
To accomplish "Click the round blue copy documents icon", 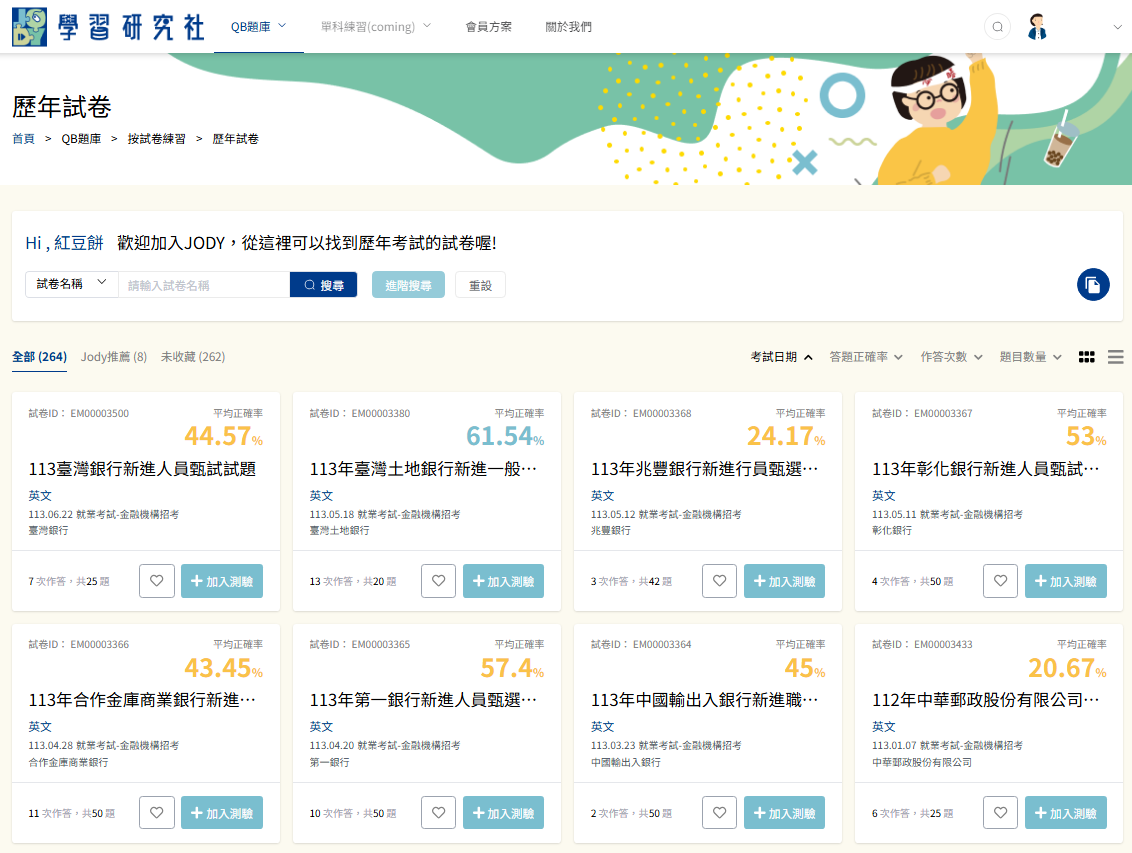I will coord(1093,285).
